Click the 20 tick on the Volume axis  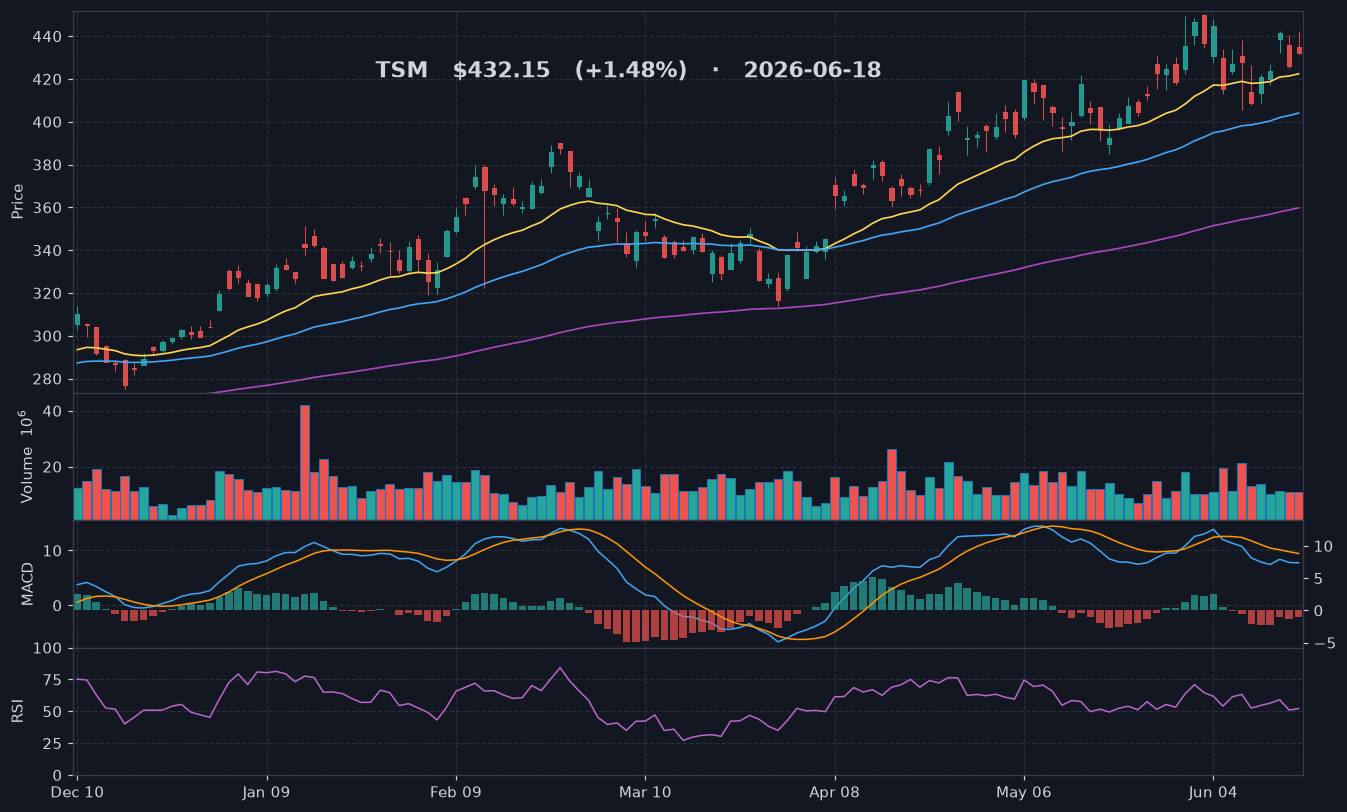click(54, 467)
